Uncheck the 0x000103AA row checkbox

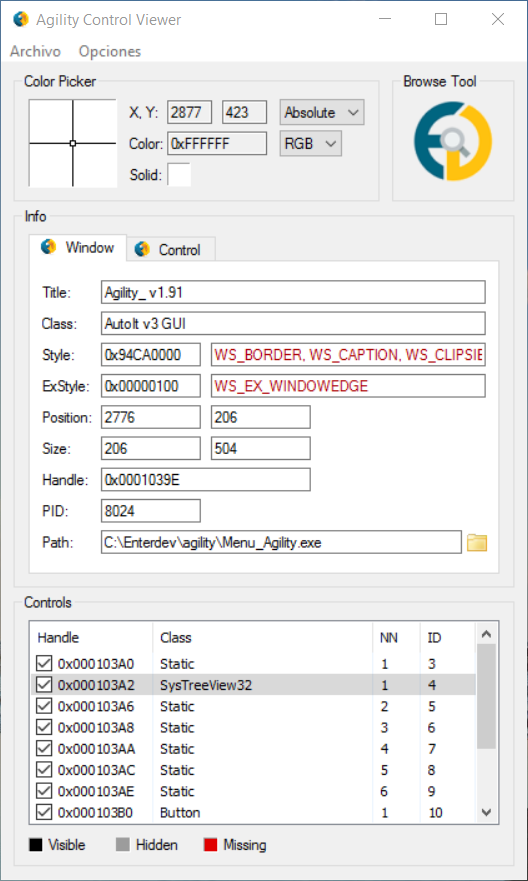click(x=44, y=748)
